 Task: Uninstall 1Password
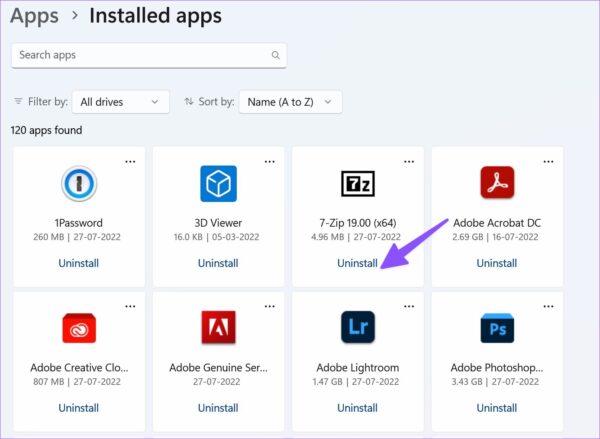(x=78, y=263)
